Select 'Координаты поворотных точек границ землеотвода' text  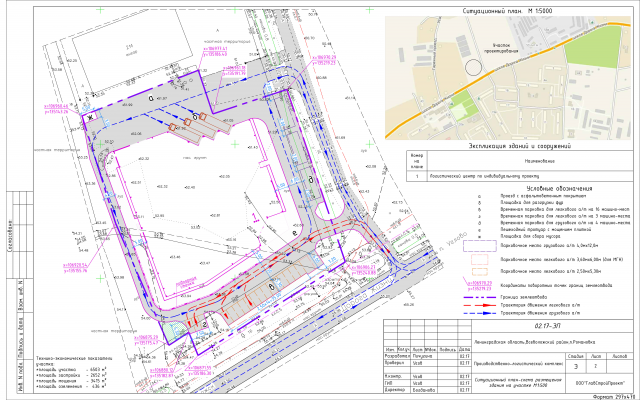pos(556,285)
